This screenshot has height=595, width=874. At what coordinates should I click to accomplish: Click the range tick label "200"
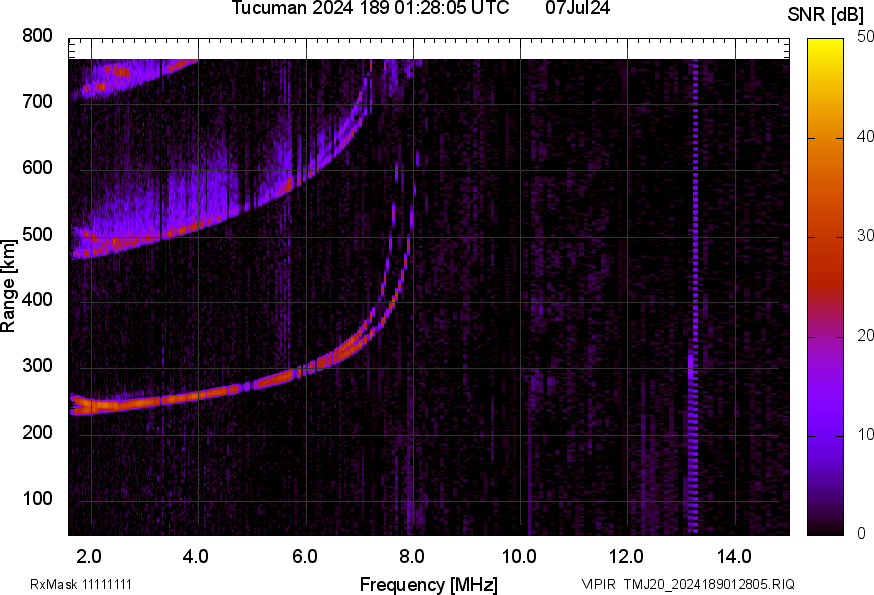click(x=37, y=432)
